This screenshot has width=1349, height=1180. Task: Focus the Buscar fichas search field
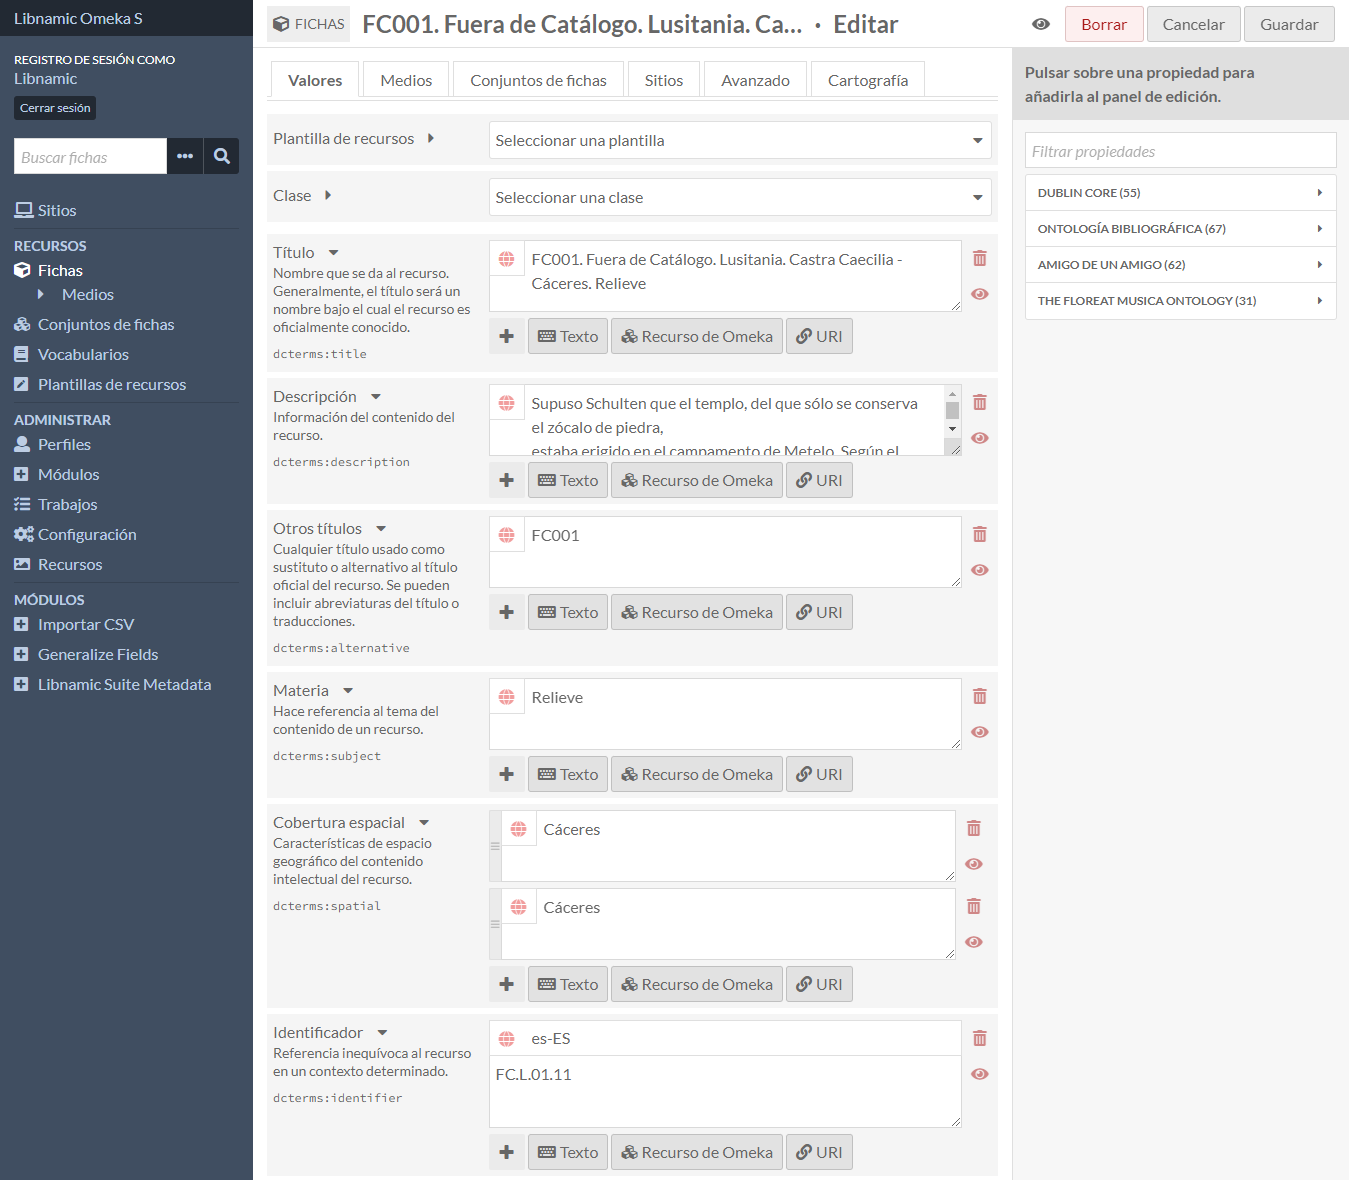pyautogui.click(x=90, y=156)
